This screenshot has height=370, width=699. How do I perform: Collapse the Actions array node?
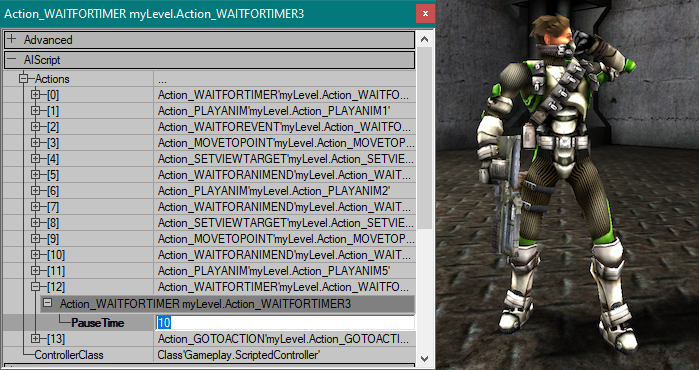tap(23, 79)
